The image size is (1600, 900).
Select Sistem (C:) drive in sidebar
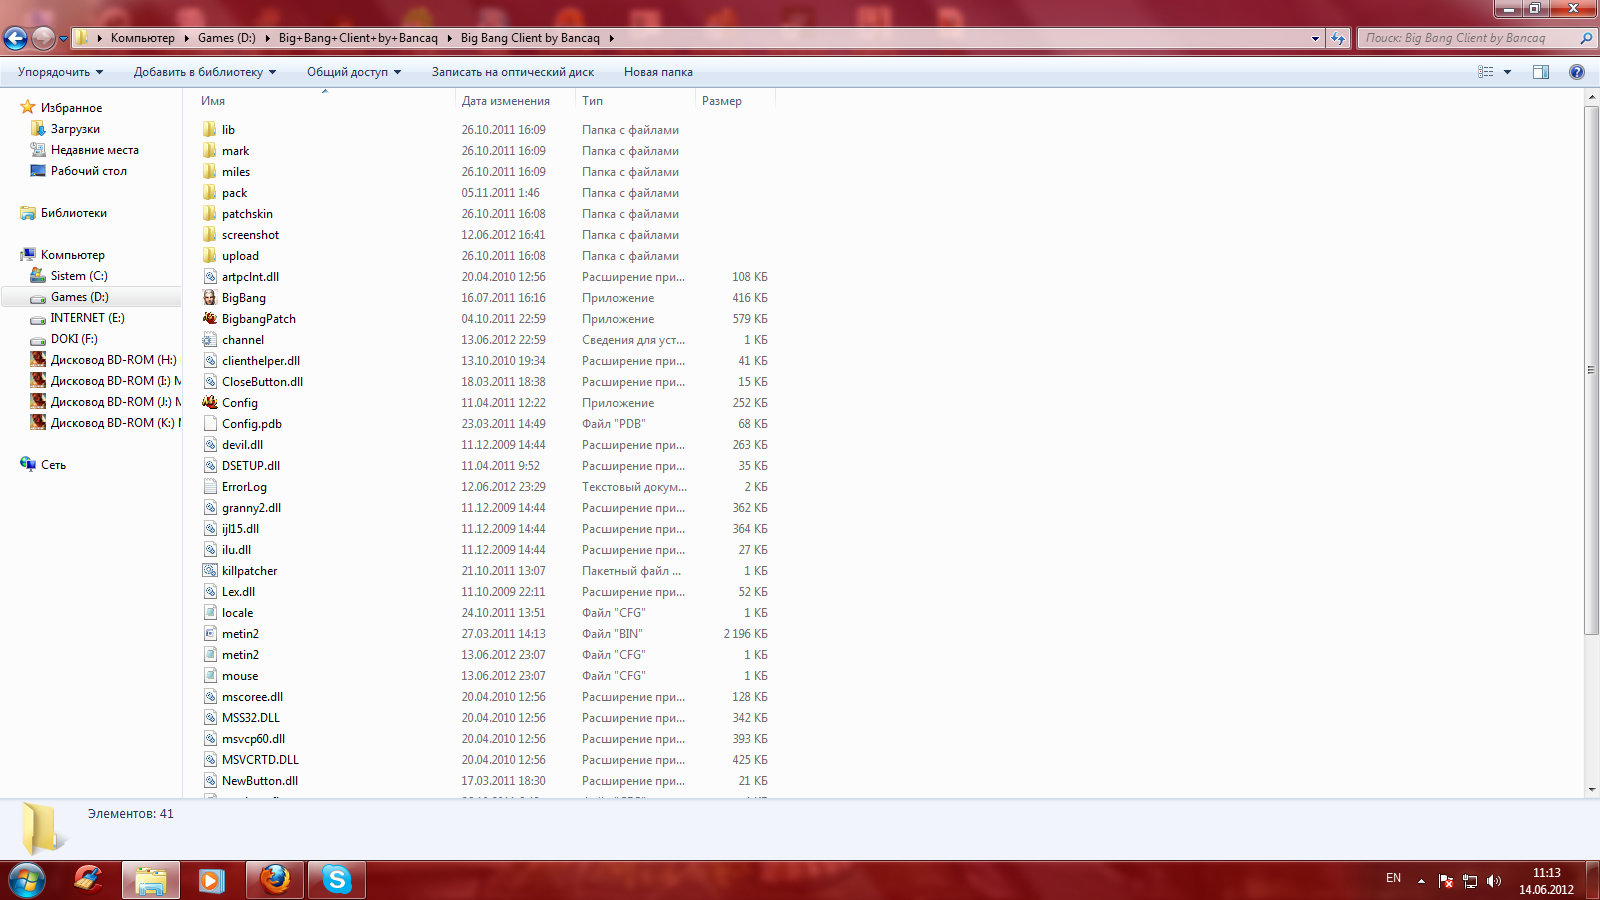78,276
